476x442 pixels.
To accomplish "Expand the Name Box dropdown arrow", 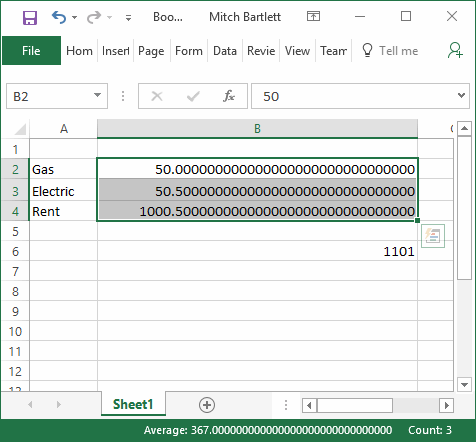I will coord(97,96).
